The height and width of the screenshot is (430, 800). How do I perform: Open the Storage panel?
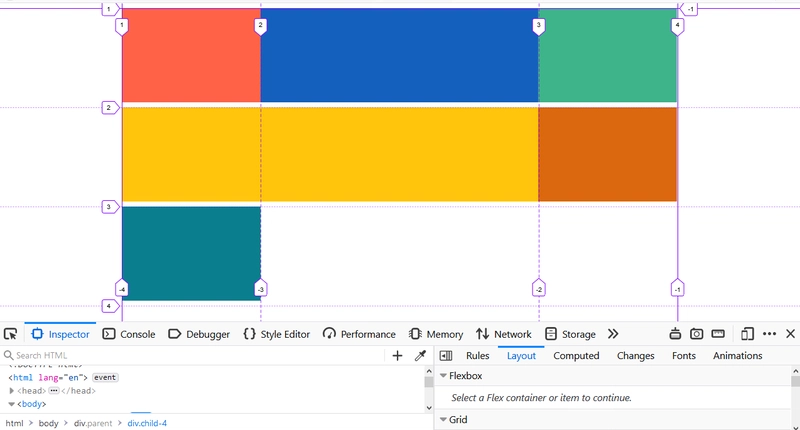click(570, 334)
